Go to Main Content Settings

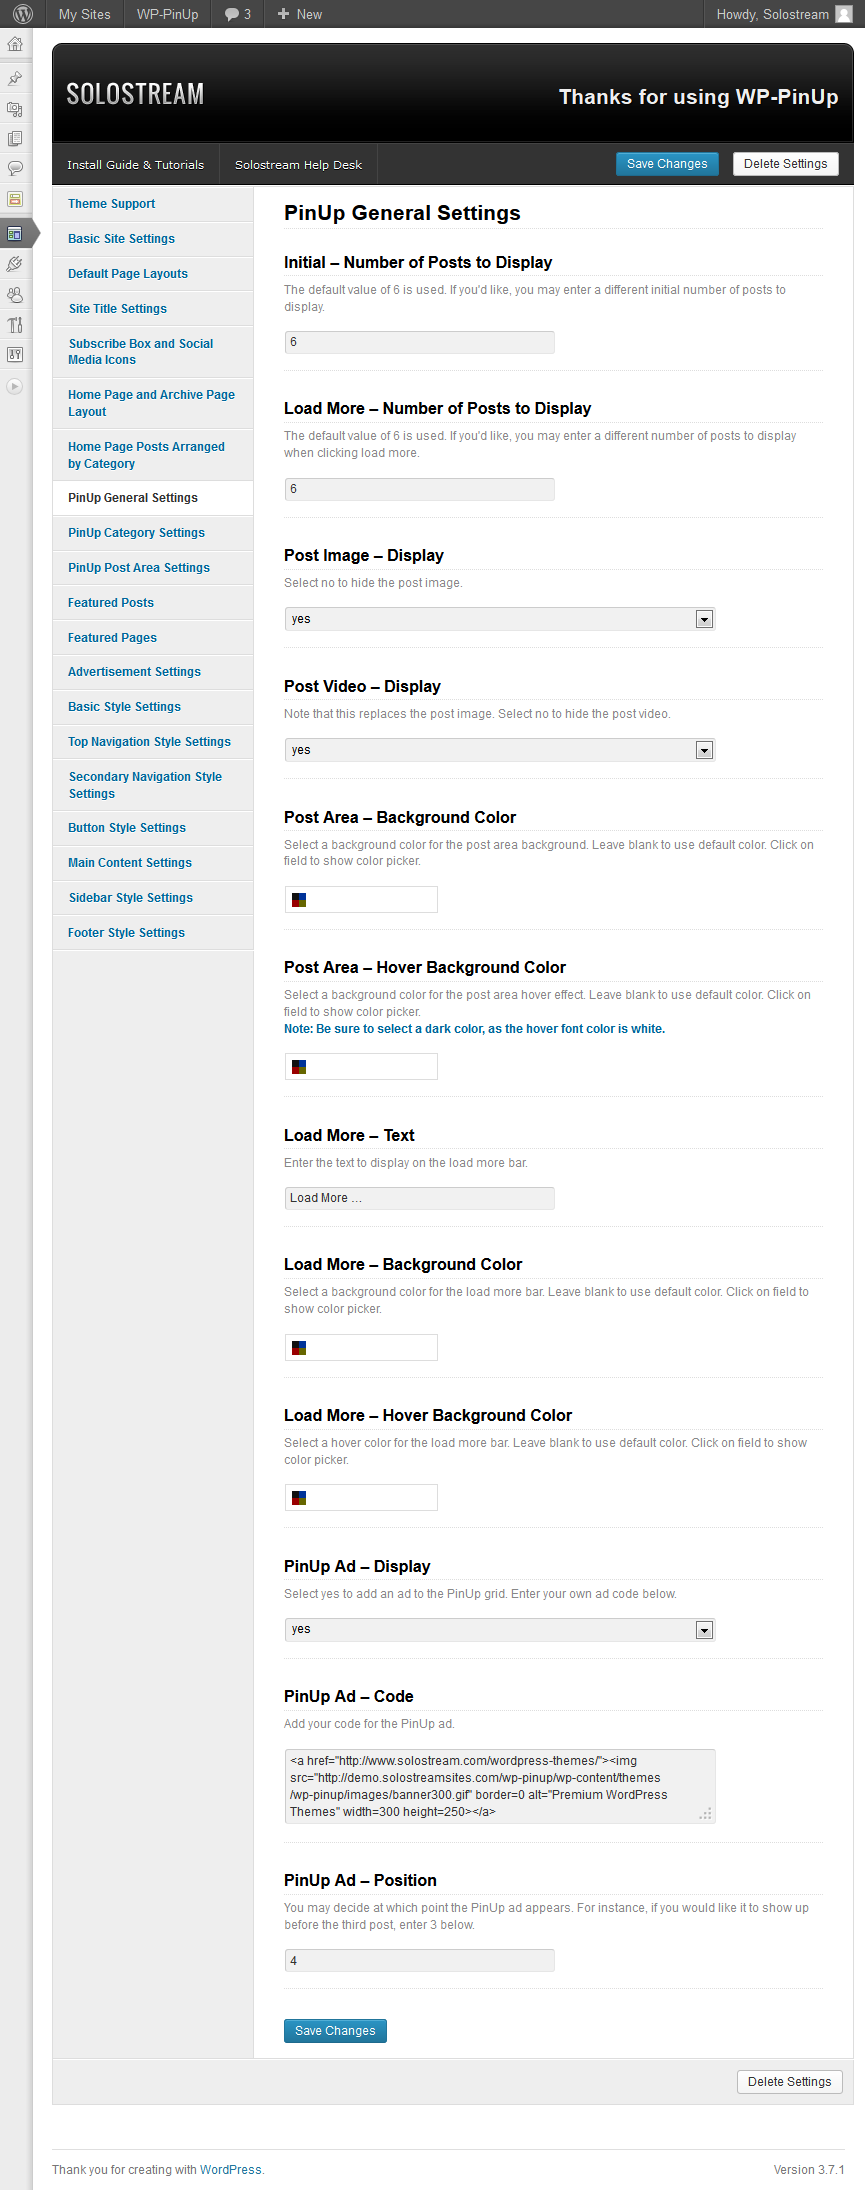(x=153, y=863)
